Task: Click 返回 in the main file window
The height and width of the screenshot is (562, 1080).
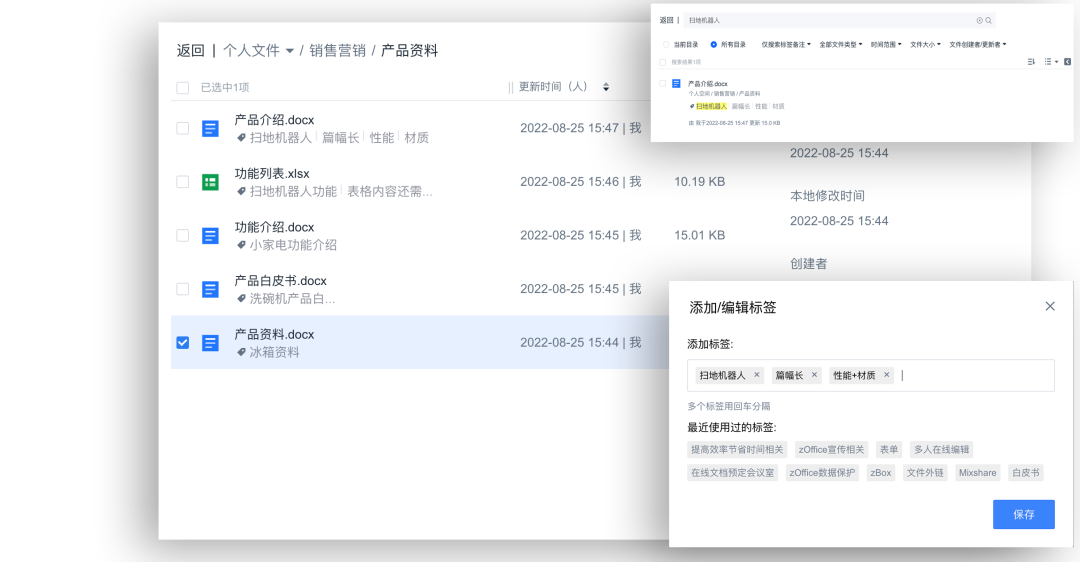Action: 191,51
